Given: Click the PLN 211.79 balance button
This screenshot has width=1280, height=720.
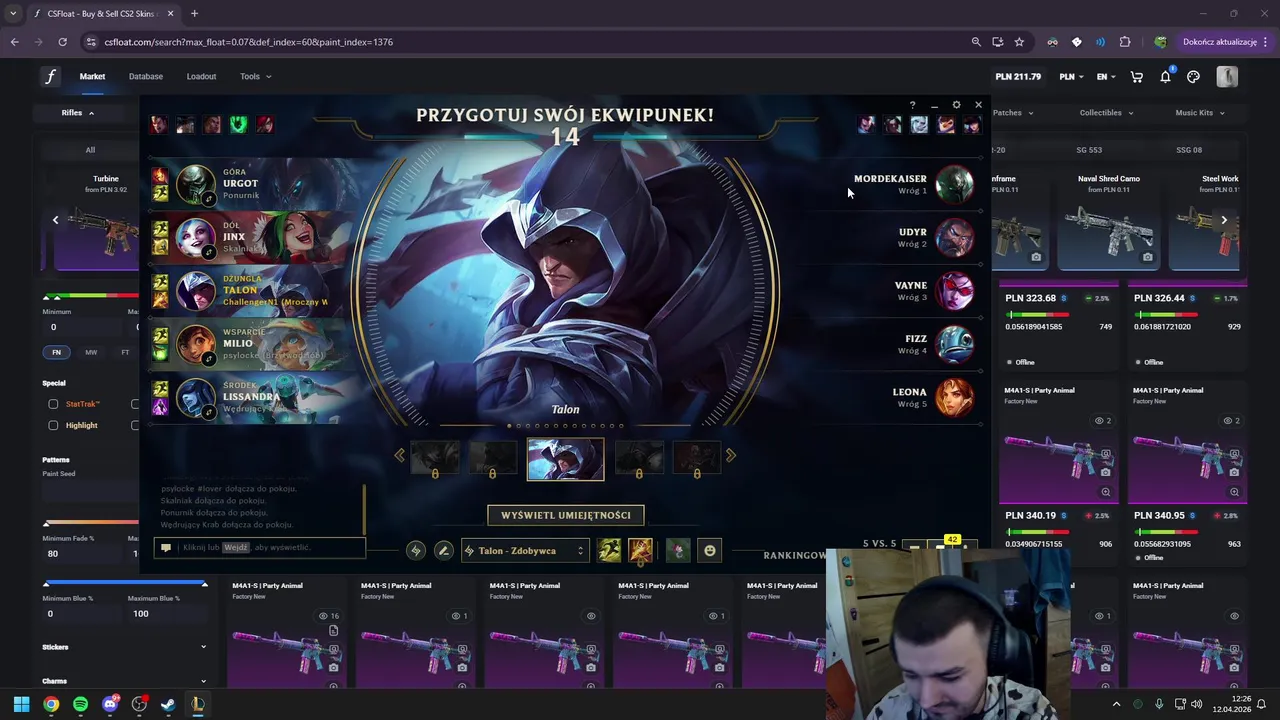Looking at the screenshot, I should point(1018,77).
